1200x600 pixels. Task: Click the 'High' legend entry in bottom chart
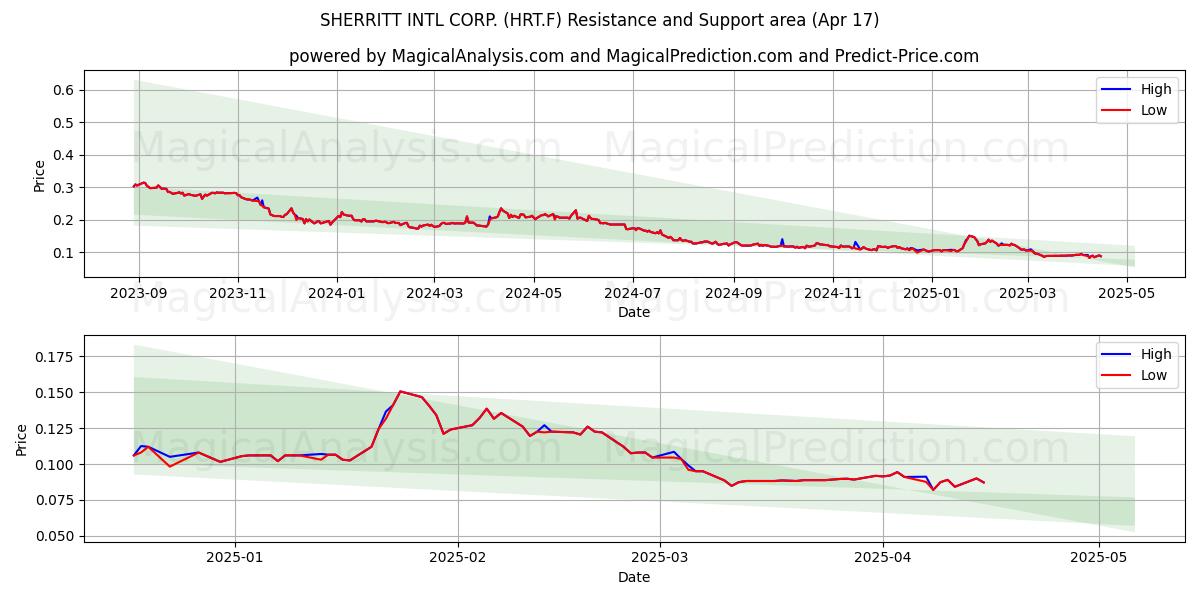point(1156,354)
